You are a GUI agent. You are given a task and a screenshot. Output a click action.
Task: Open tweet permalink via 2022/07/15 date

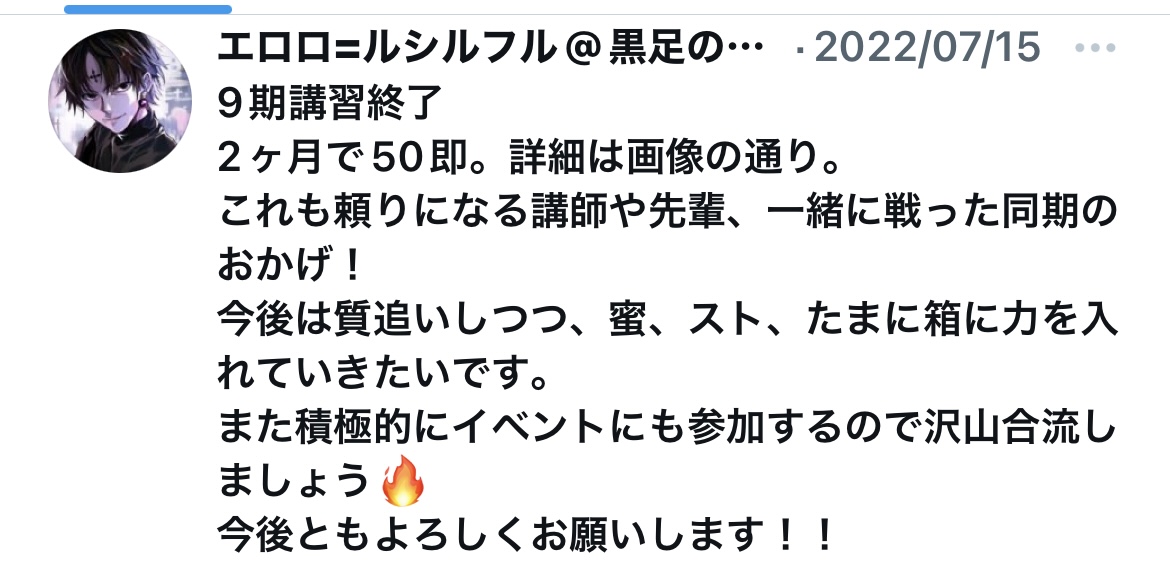point(927,46)
